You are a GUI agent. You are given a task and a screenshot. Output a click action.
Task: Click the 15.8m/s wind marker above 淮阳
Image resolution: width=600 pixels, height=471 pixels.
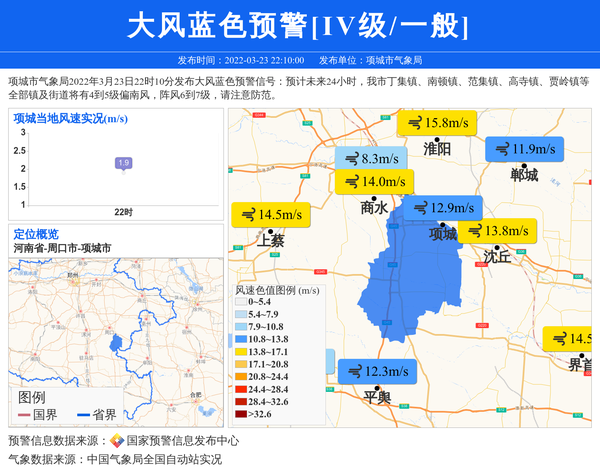[436, 123]
